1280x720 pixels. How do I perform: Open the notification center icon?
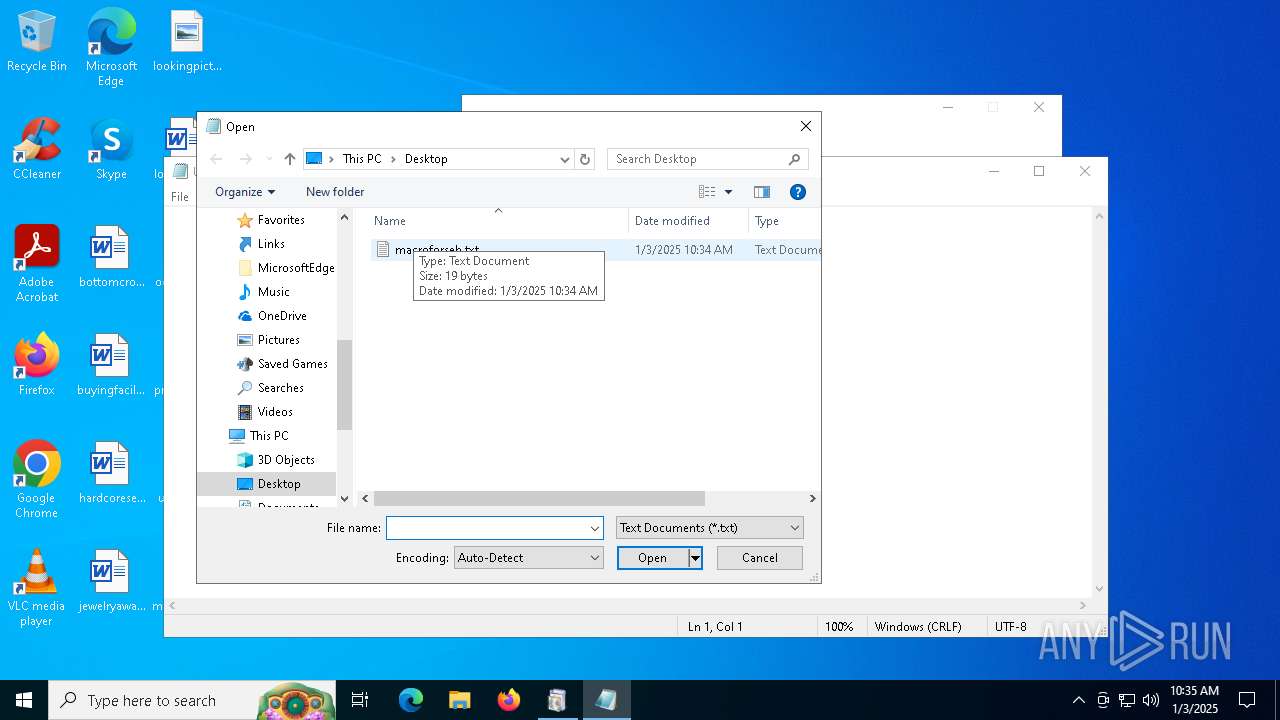click(1247, 700)
